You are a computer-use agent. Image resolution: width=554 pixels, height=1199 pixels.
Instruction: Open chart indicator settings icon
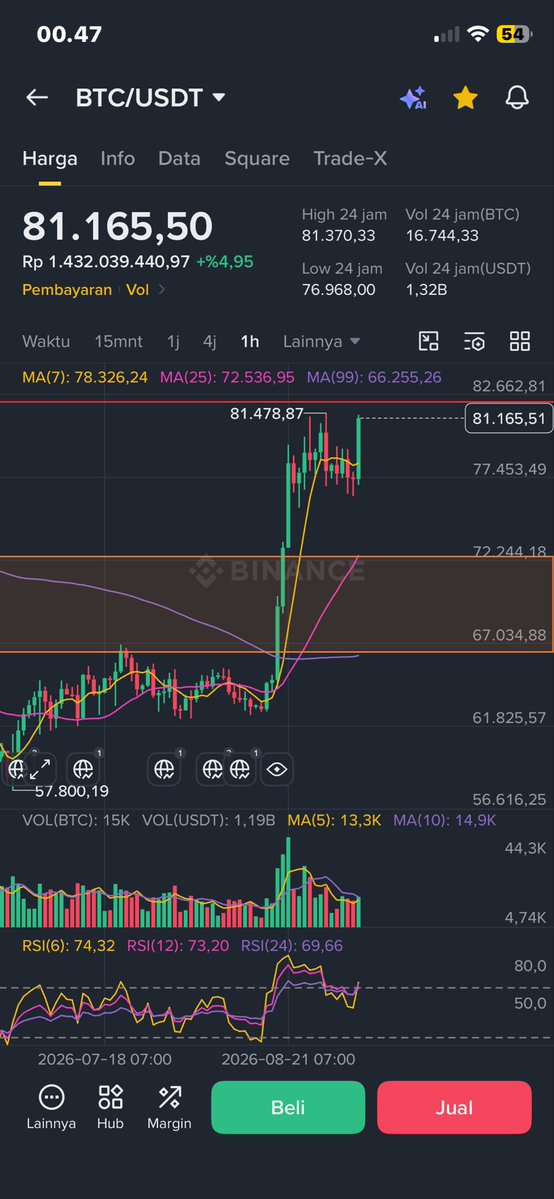click(x=474, y=341)
